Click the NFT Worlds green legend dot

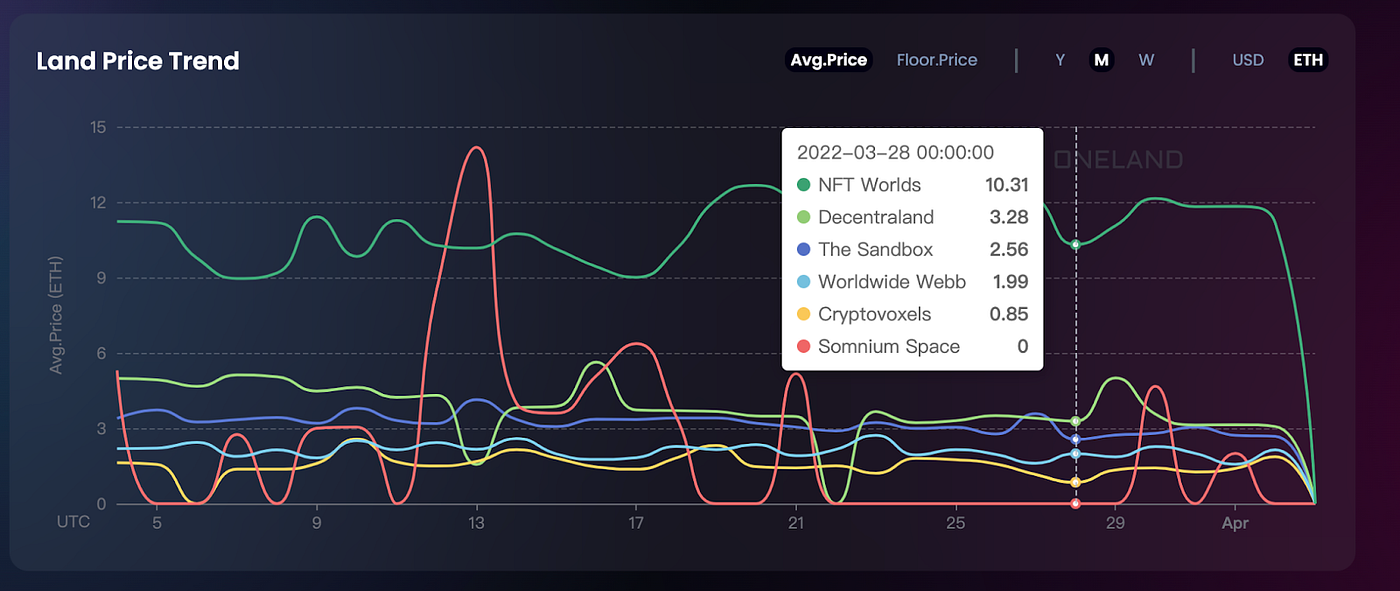tap(803, 185)
